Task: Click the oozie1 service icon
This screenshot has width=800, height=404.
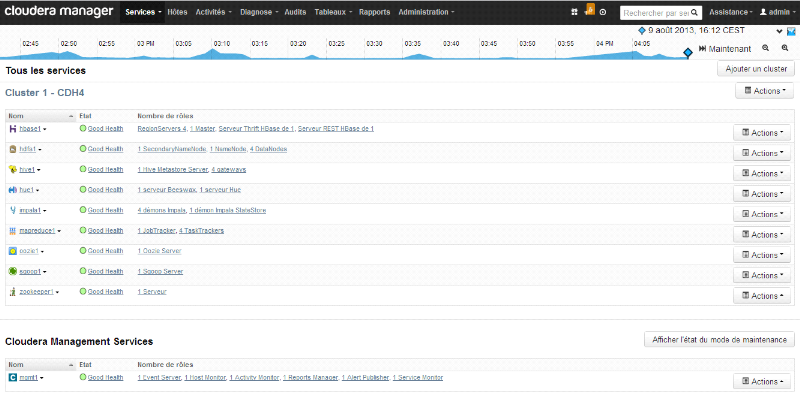Action: coord(13,251)
